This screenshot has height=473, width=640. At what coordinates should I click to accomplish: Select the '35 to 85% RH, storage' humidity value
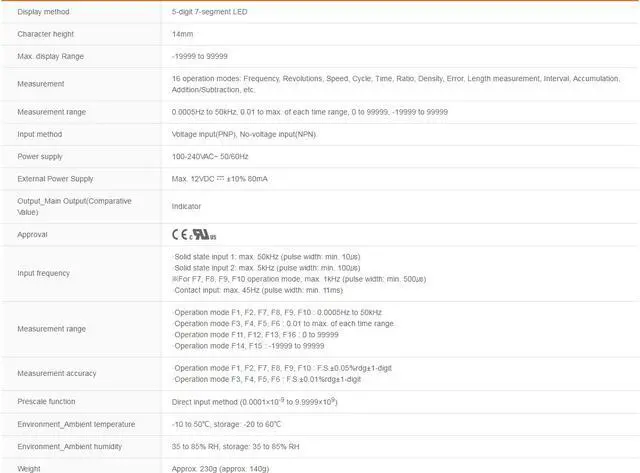coord(236,446)
